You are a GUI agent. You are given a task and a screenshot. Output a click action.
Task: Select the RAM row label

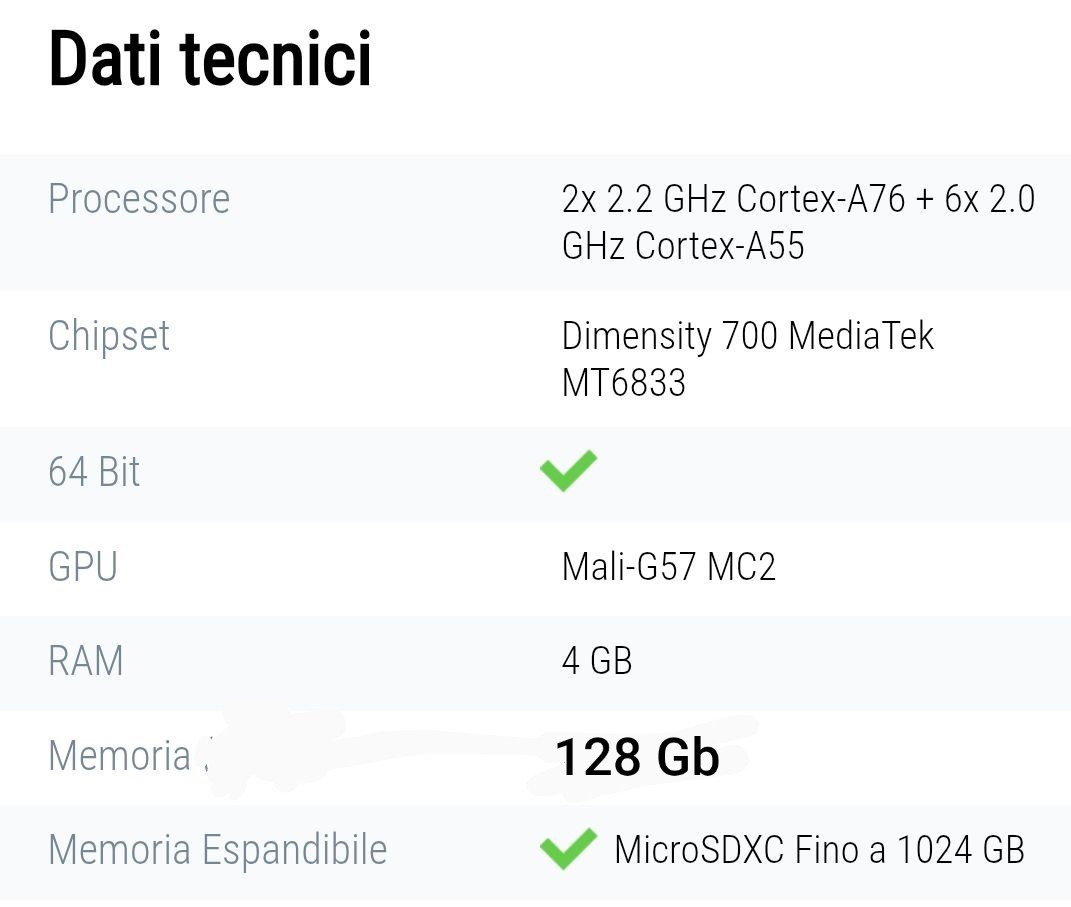click(x=86, y=661)
